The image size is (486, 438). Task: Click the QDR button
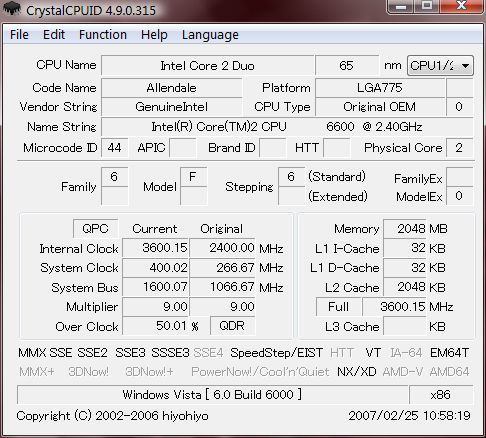(232, 326)
